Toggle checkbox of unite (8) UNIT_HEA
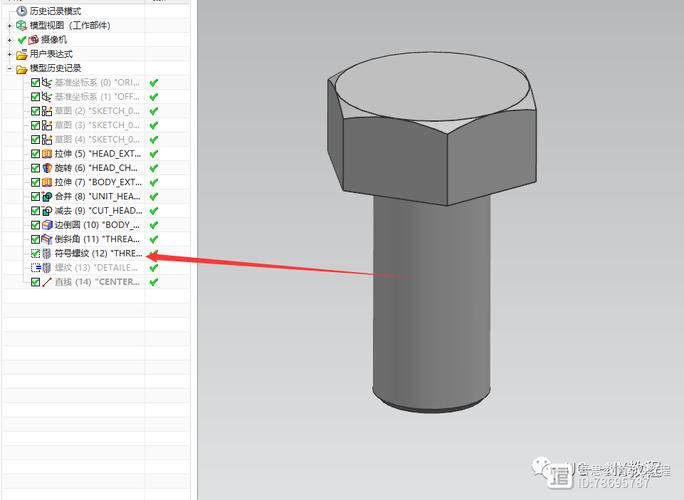Viewport: 684px width, 500px height. (x=36, y=197)
